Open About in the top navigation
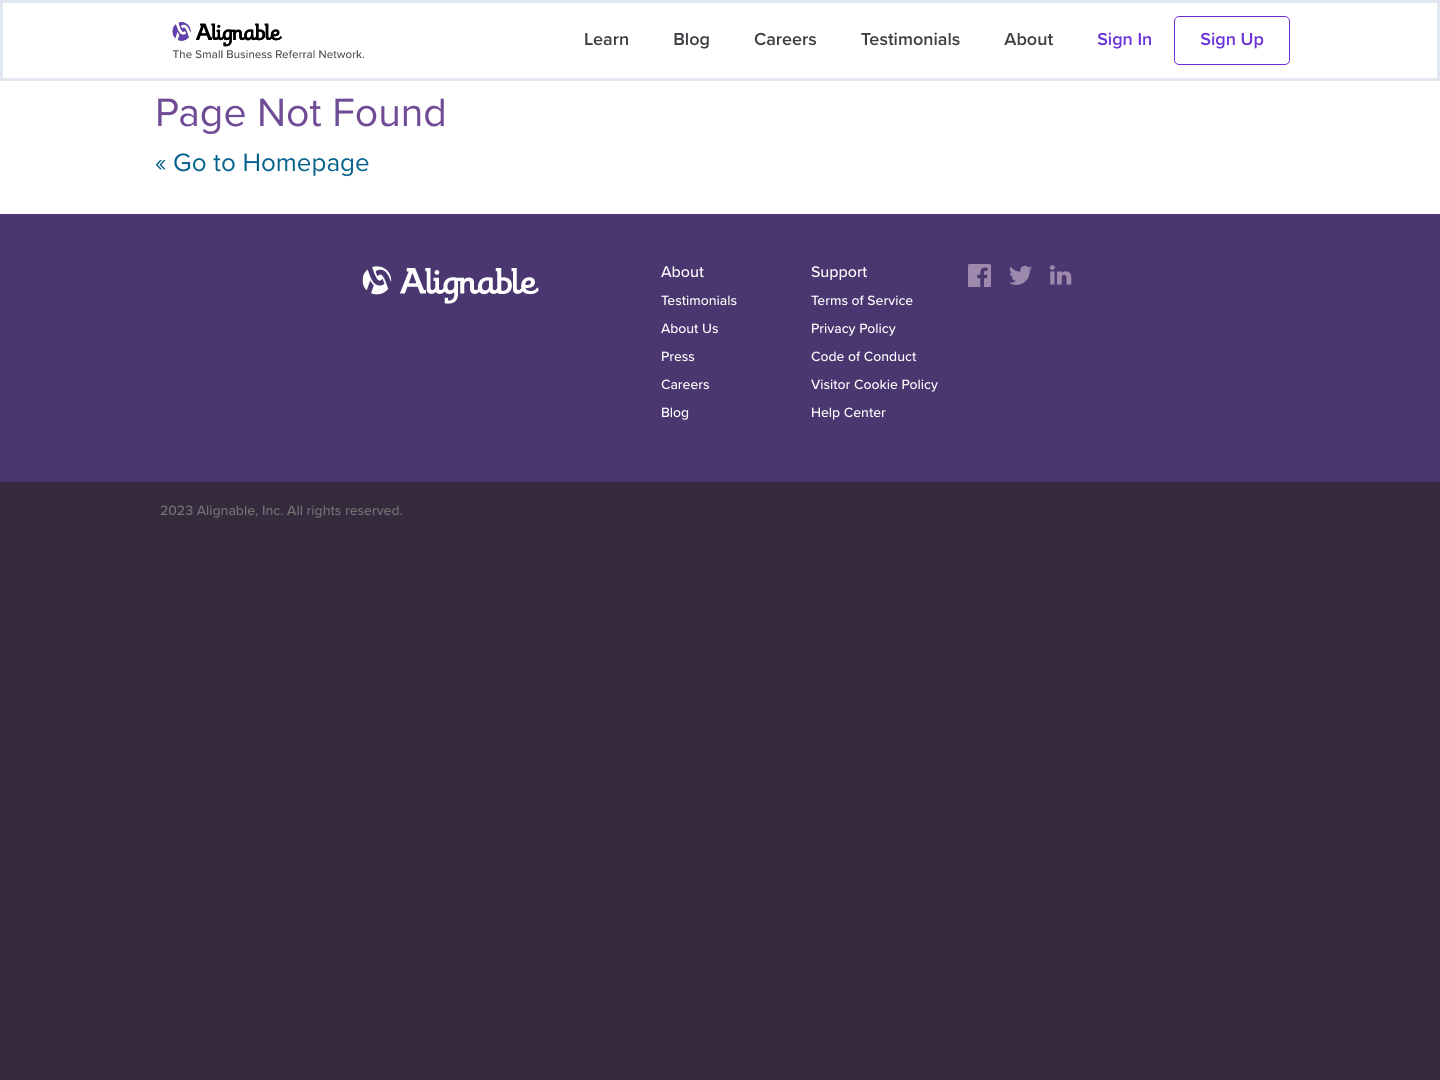Screen dimensions: 1440x1080 1028,40
